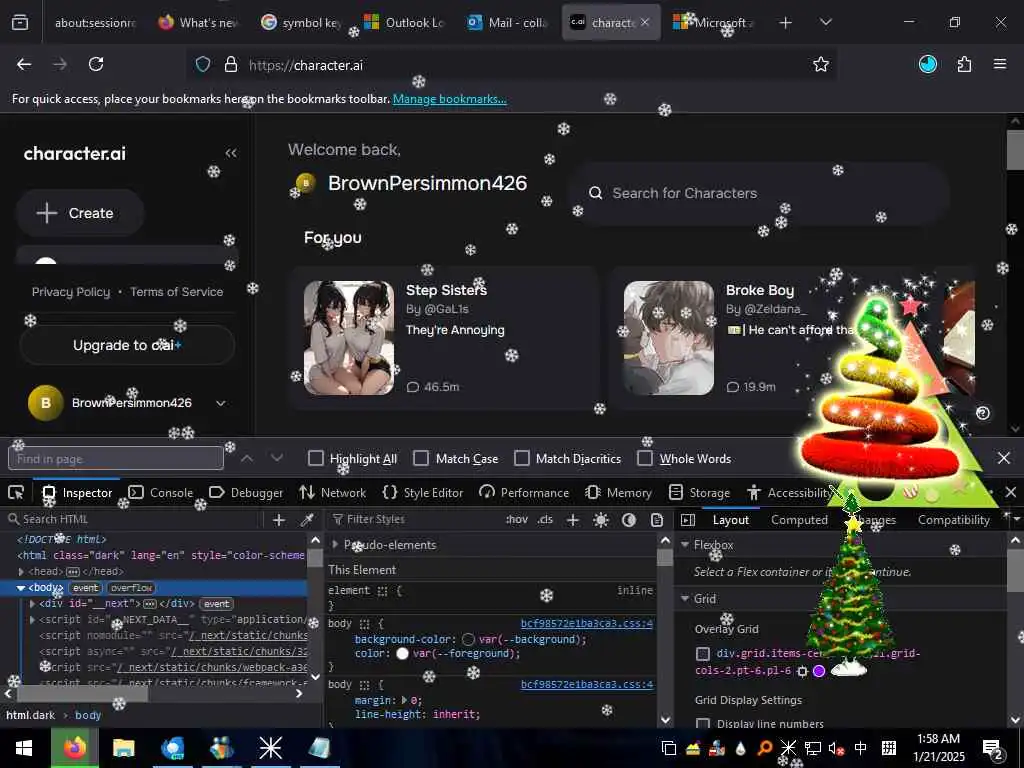
Task: Open the Firefox application hamburger menu
Action: pos(1000,64)
